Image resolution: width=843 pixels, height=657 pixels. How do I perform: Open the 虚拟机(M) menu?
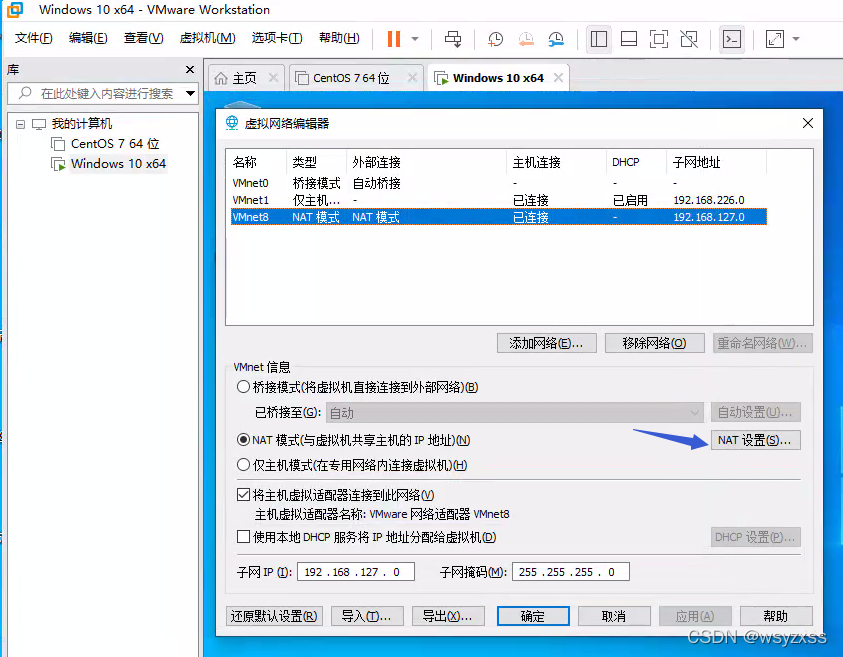coord(208,38)
